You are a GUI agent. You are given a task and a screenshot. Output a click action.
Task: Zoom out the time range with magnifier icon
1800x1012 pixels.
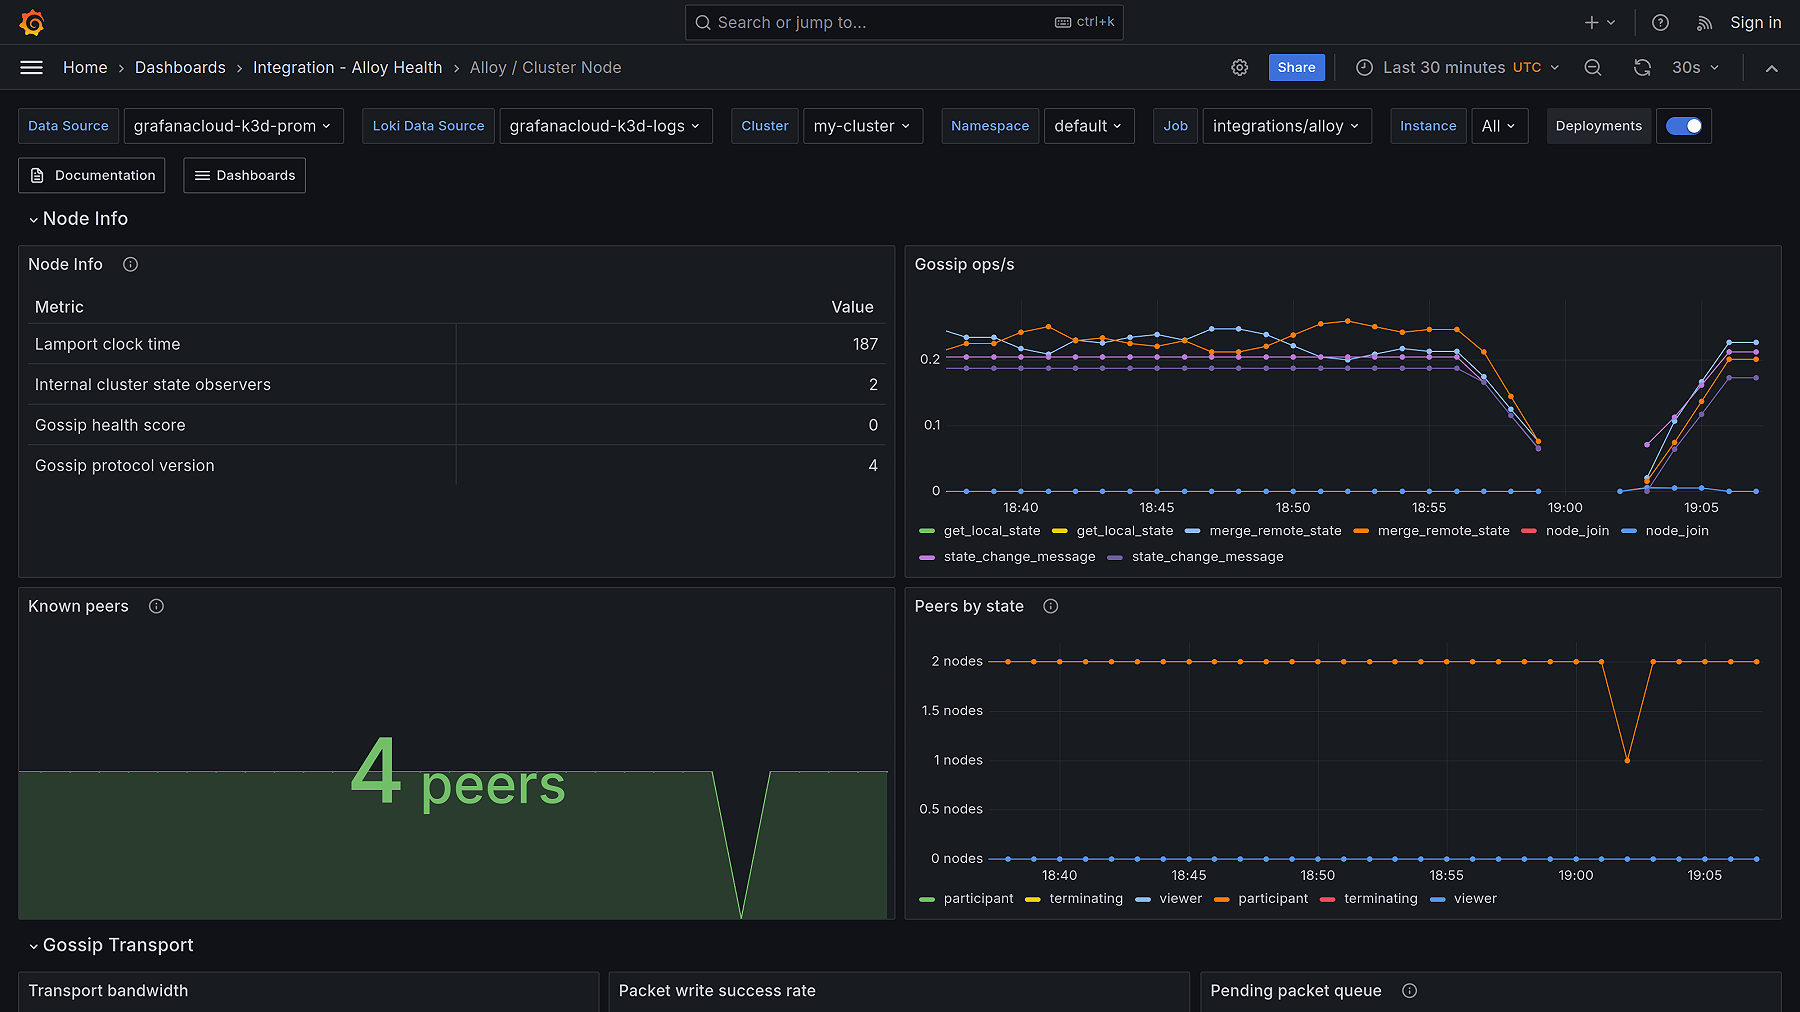(1592, 67)
